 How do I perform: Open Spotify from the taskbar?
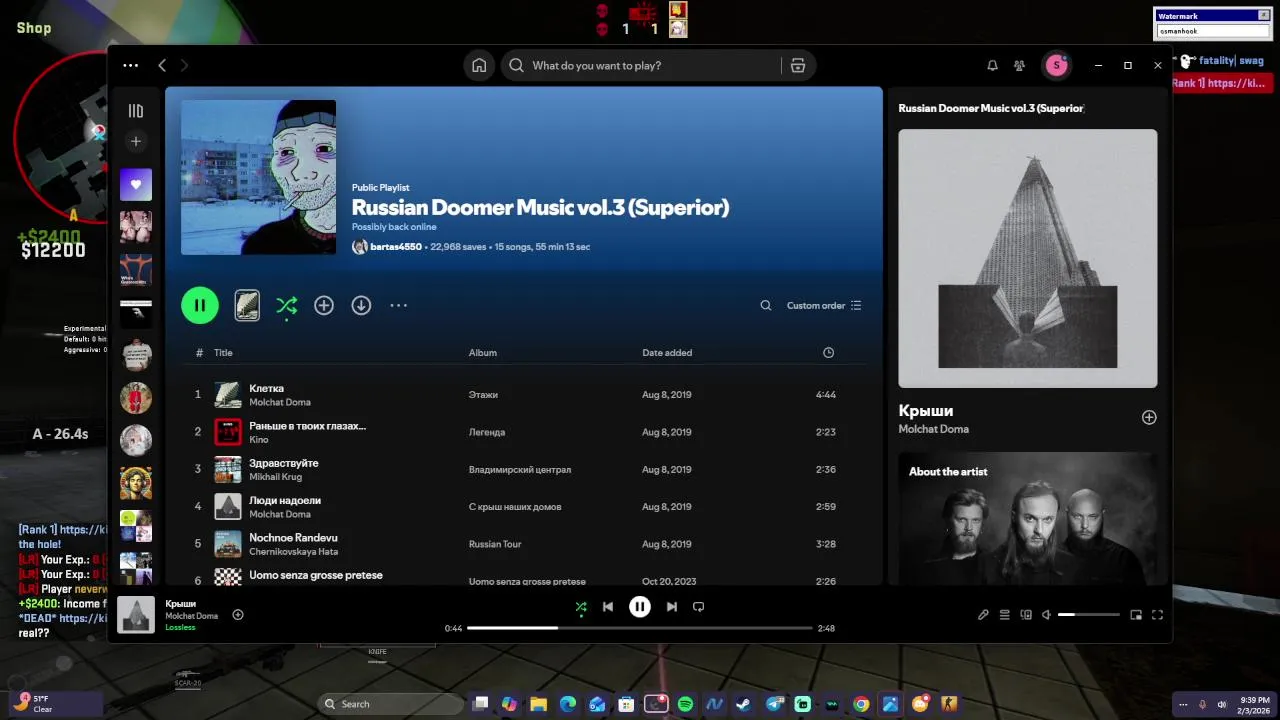pos(685,704)
